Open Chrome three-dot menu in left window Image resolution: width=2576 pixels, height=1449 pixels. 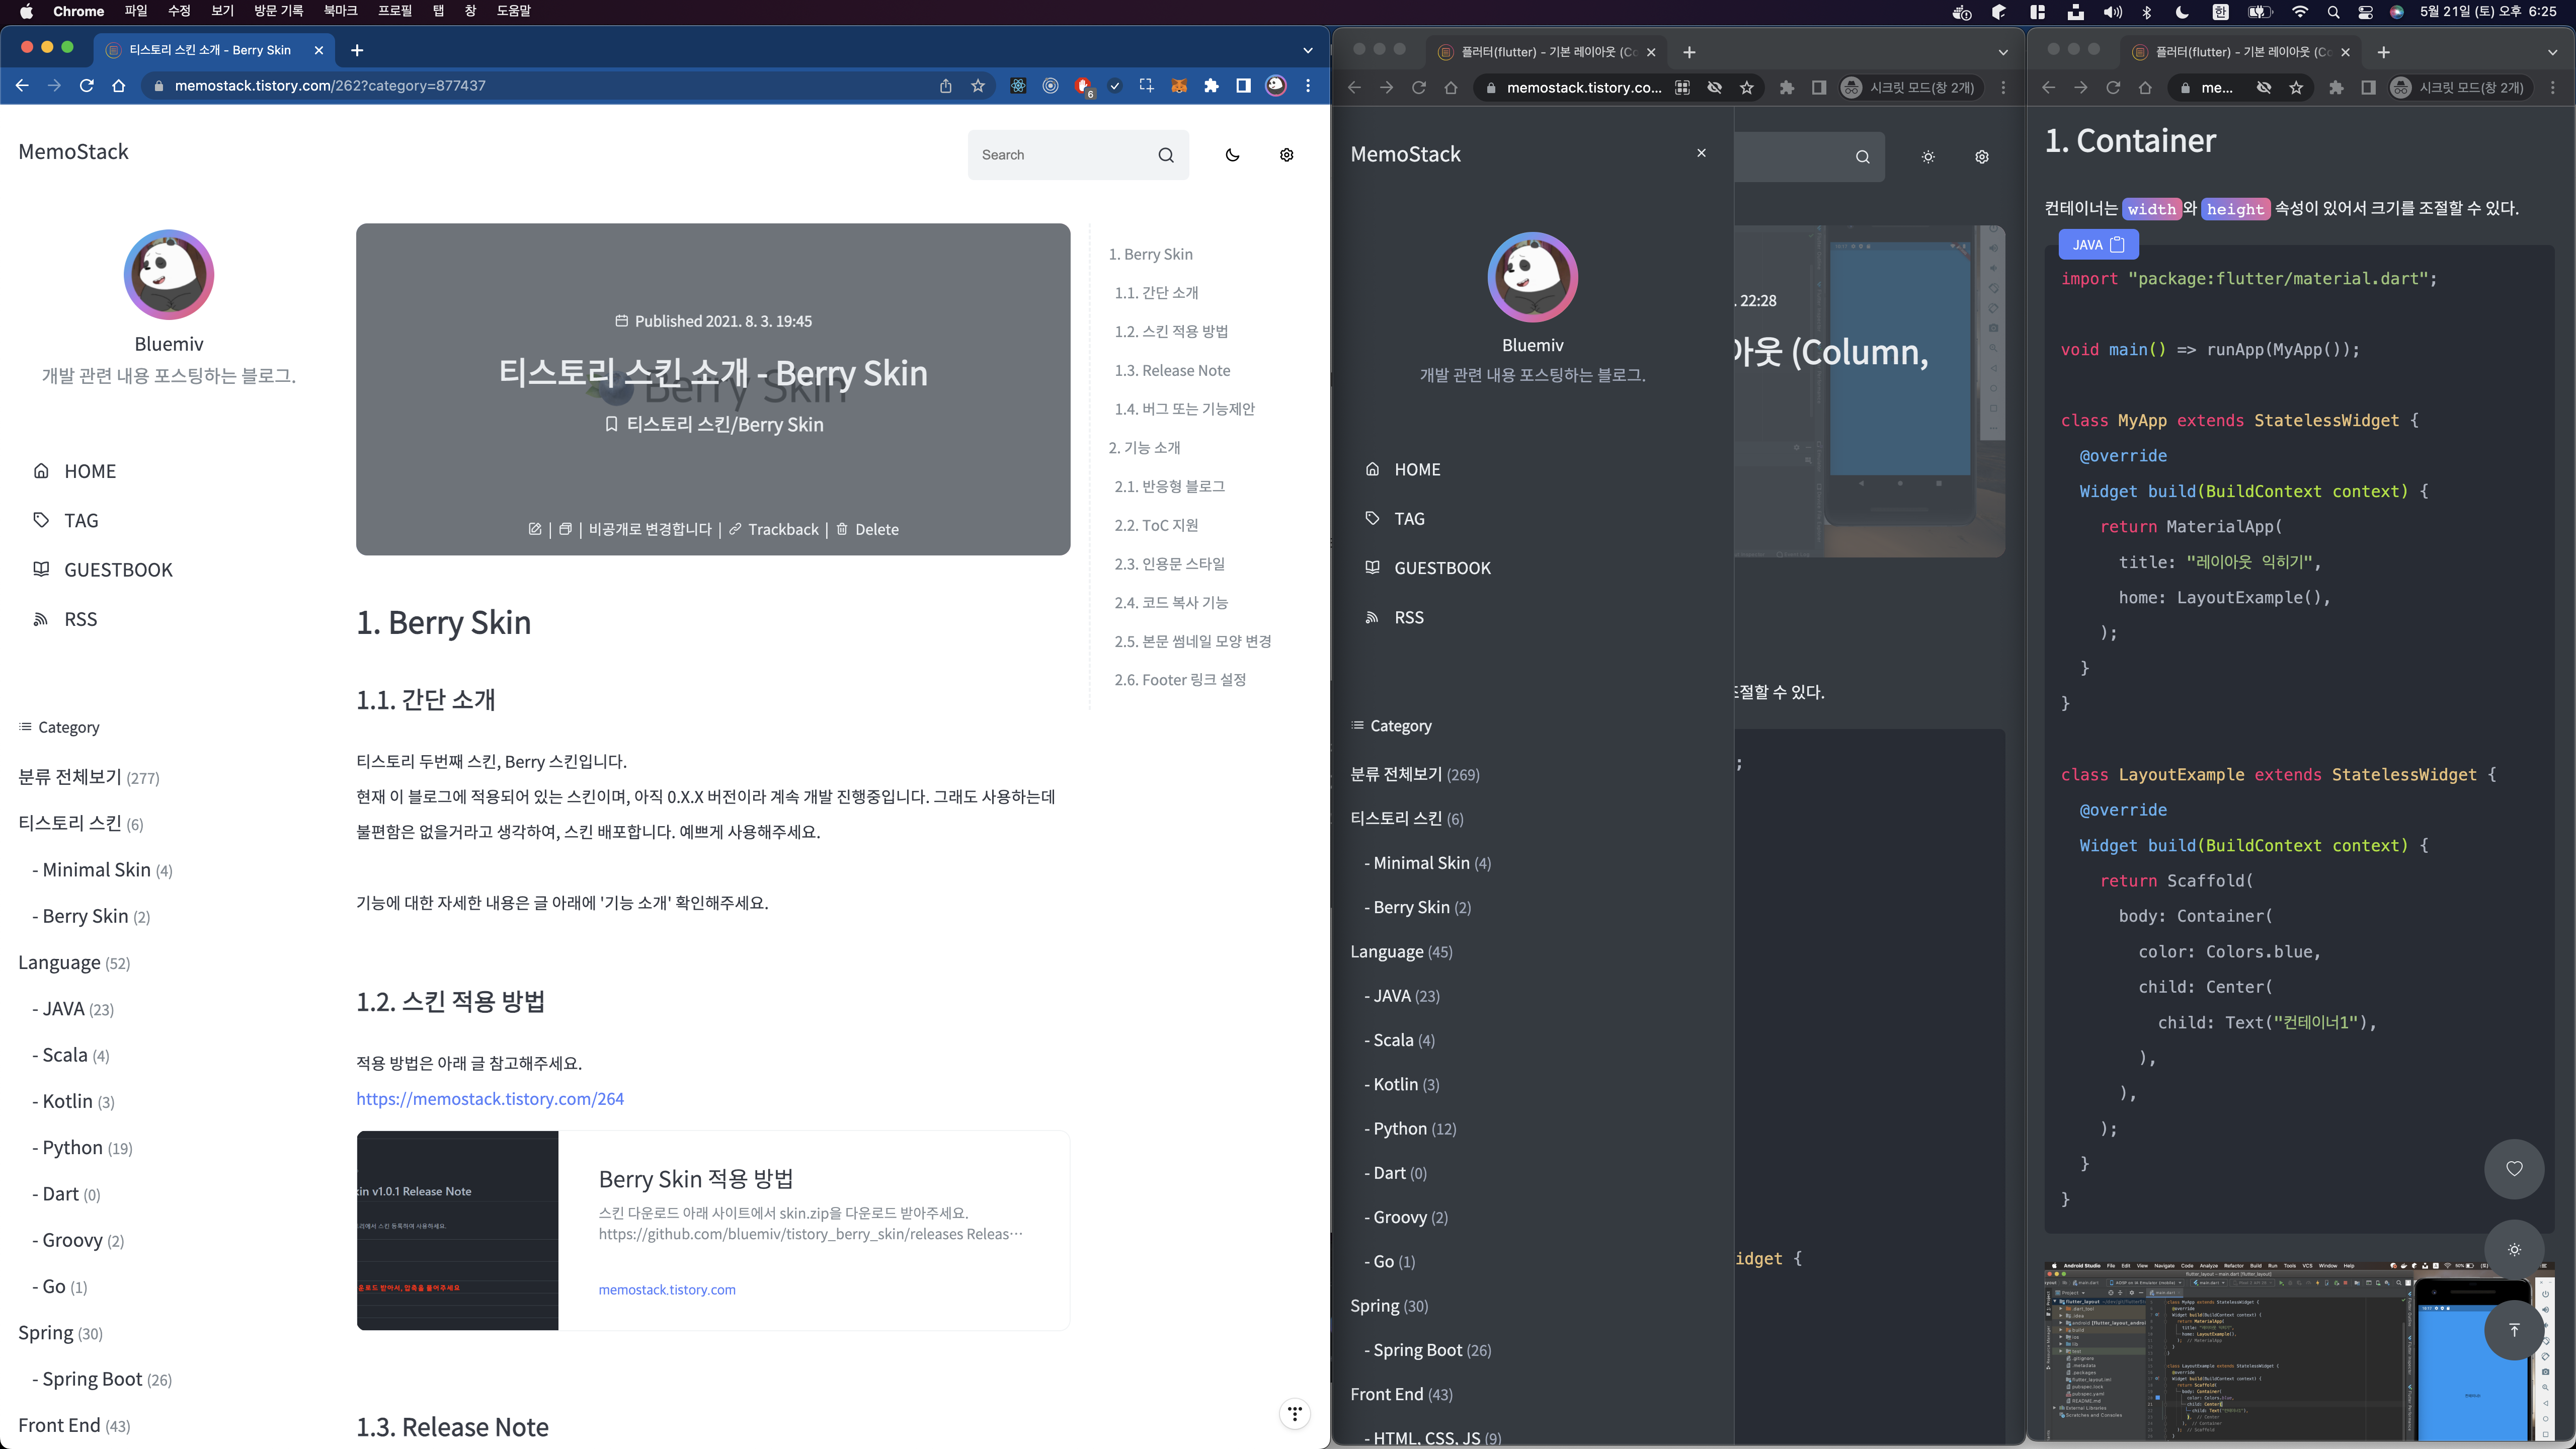[1308, 86]
